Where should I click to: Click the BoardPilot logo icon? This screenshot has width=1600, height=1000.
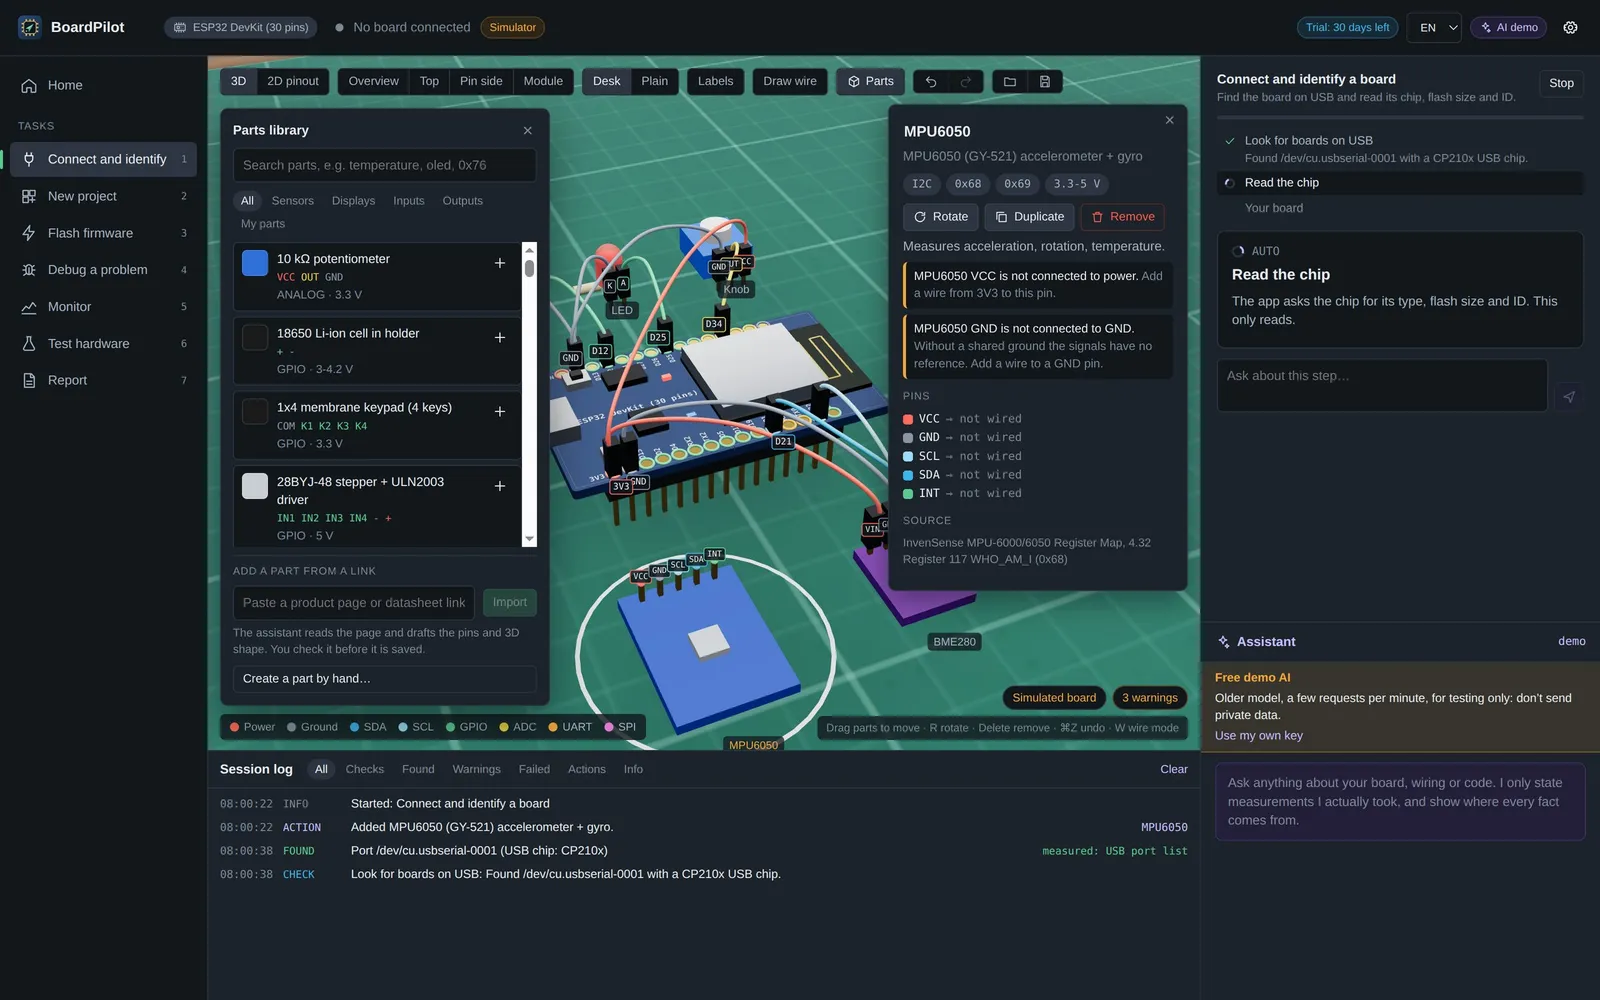(x=30, y=27)
